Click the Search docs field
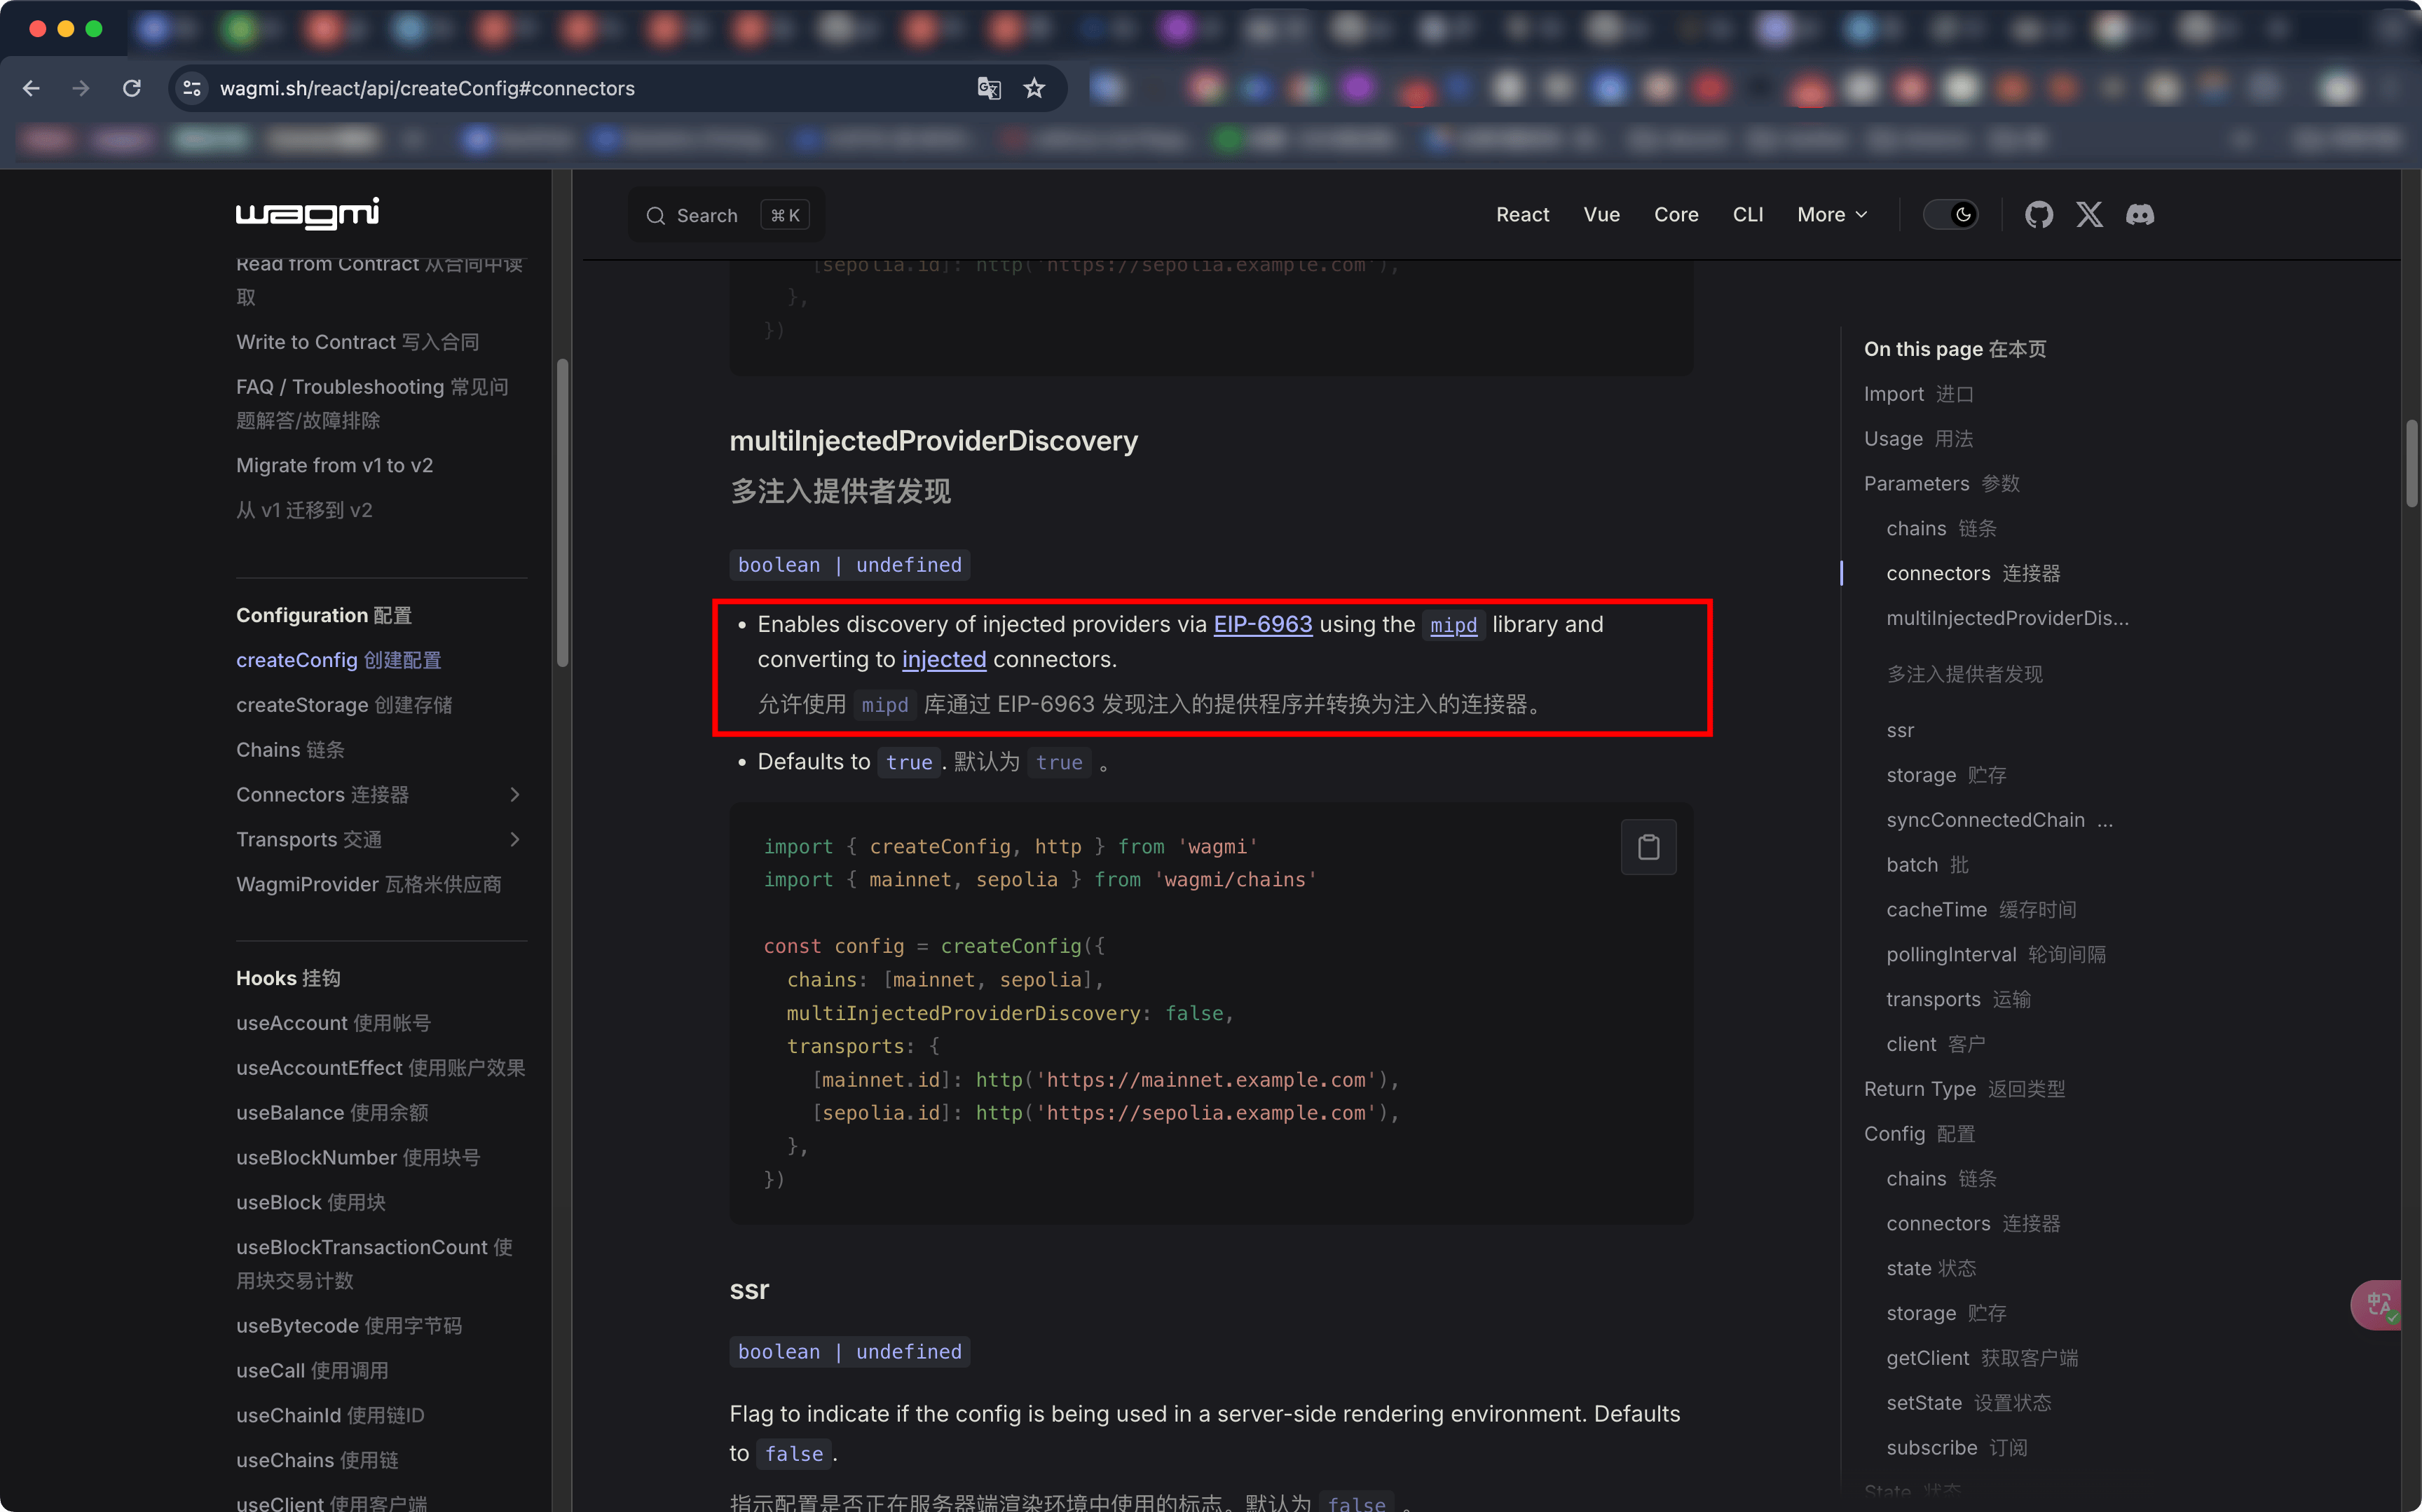Image resolution: width=2422 pixels, height=1512 pixels. coord(727,215)
